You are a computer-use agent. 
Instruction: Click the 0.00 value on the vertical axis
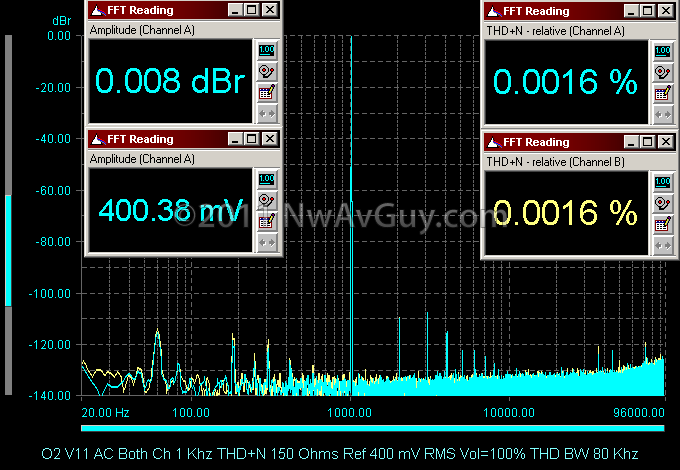click(59, 36)
